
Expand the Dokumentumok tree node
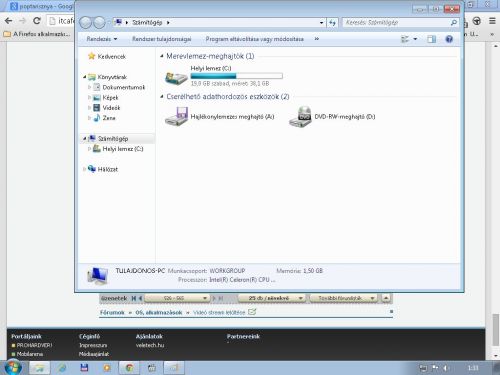[89, 87]
